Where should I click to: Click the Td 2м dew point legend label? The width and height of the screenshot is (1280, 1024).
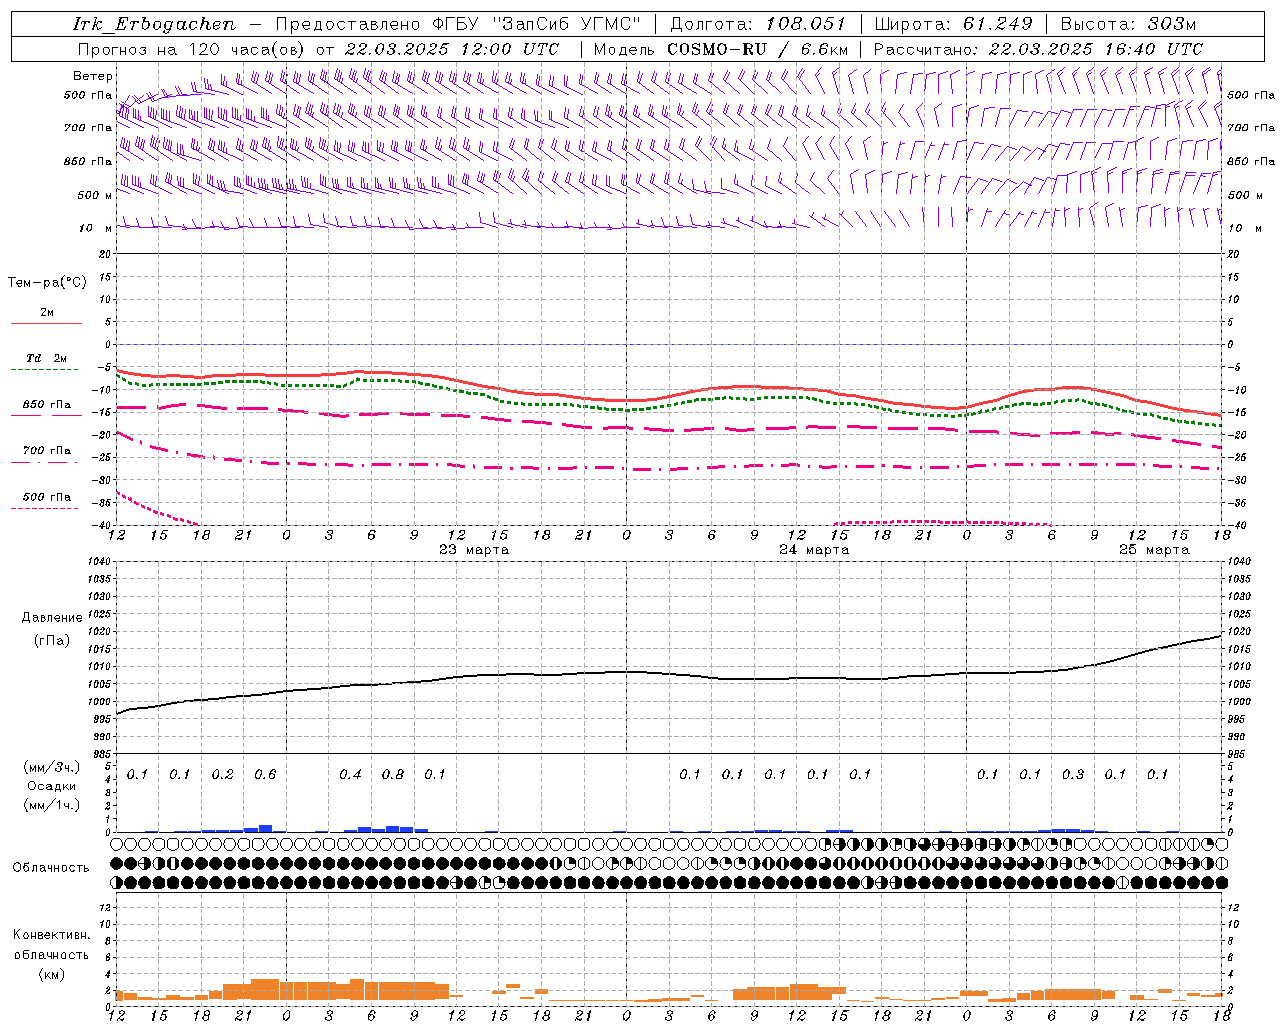point(47,358)
